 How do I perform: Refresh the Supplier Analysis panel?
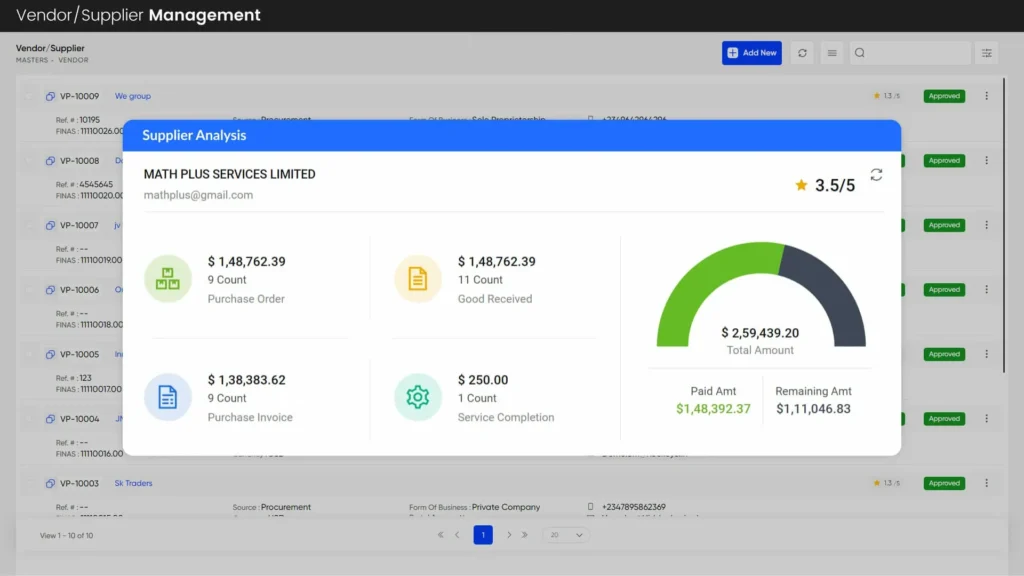(x=876, y=175)
